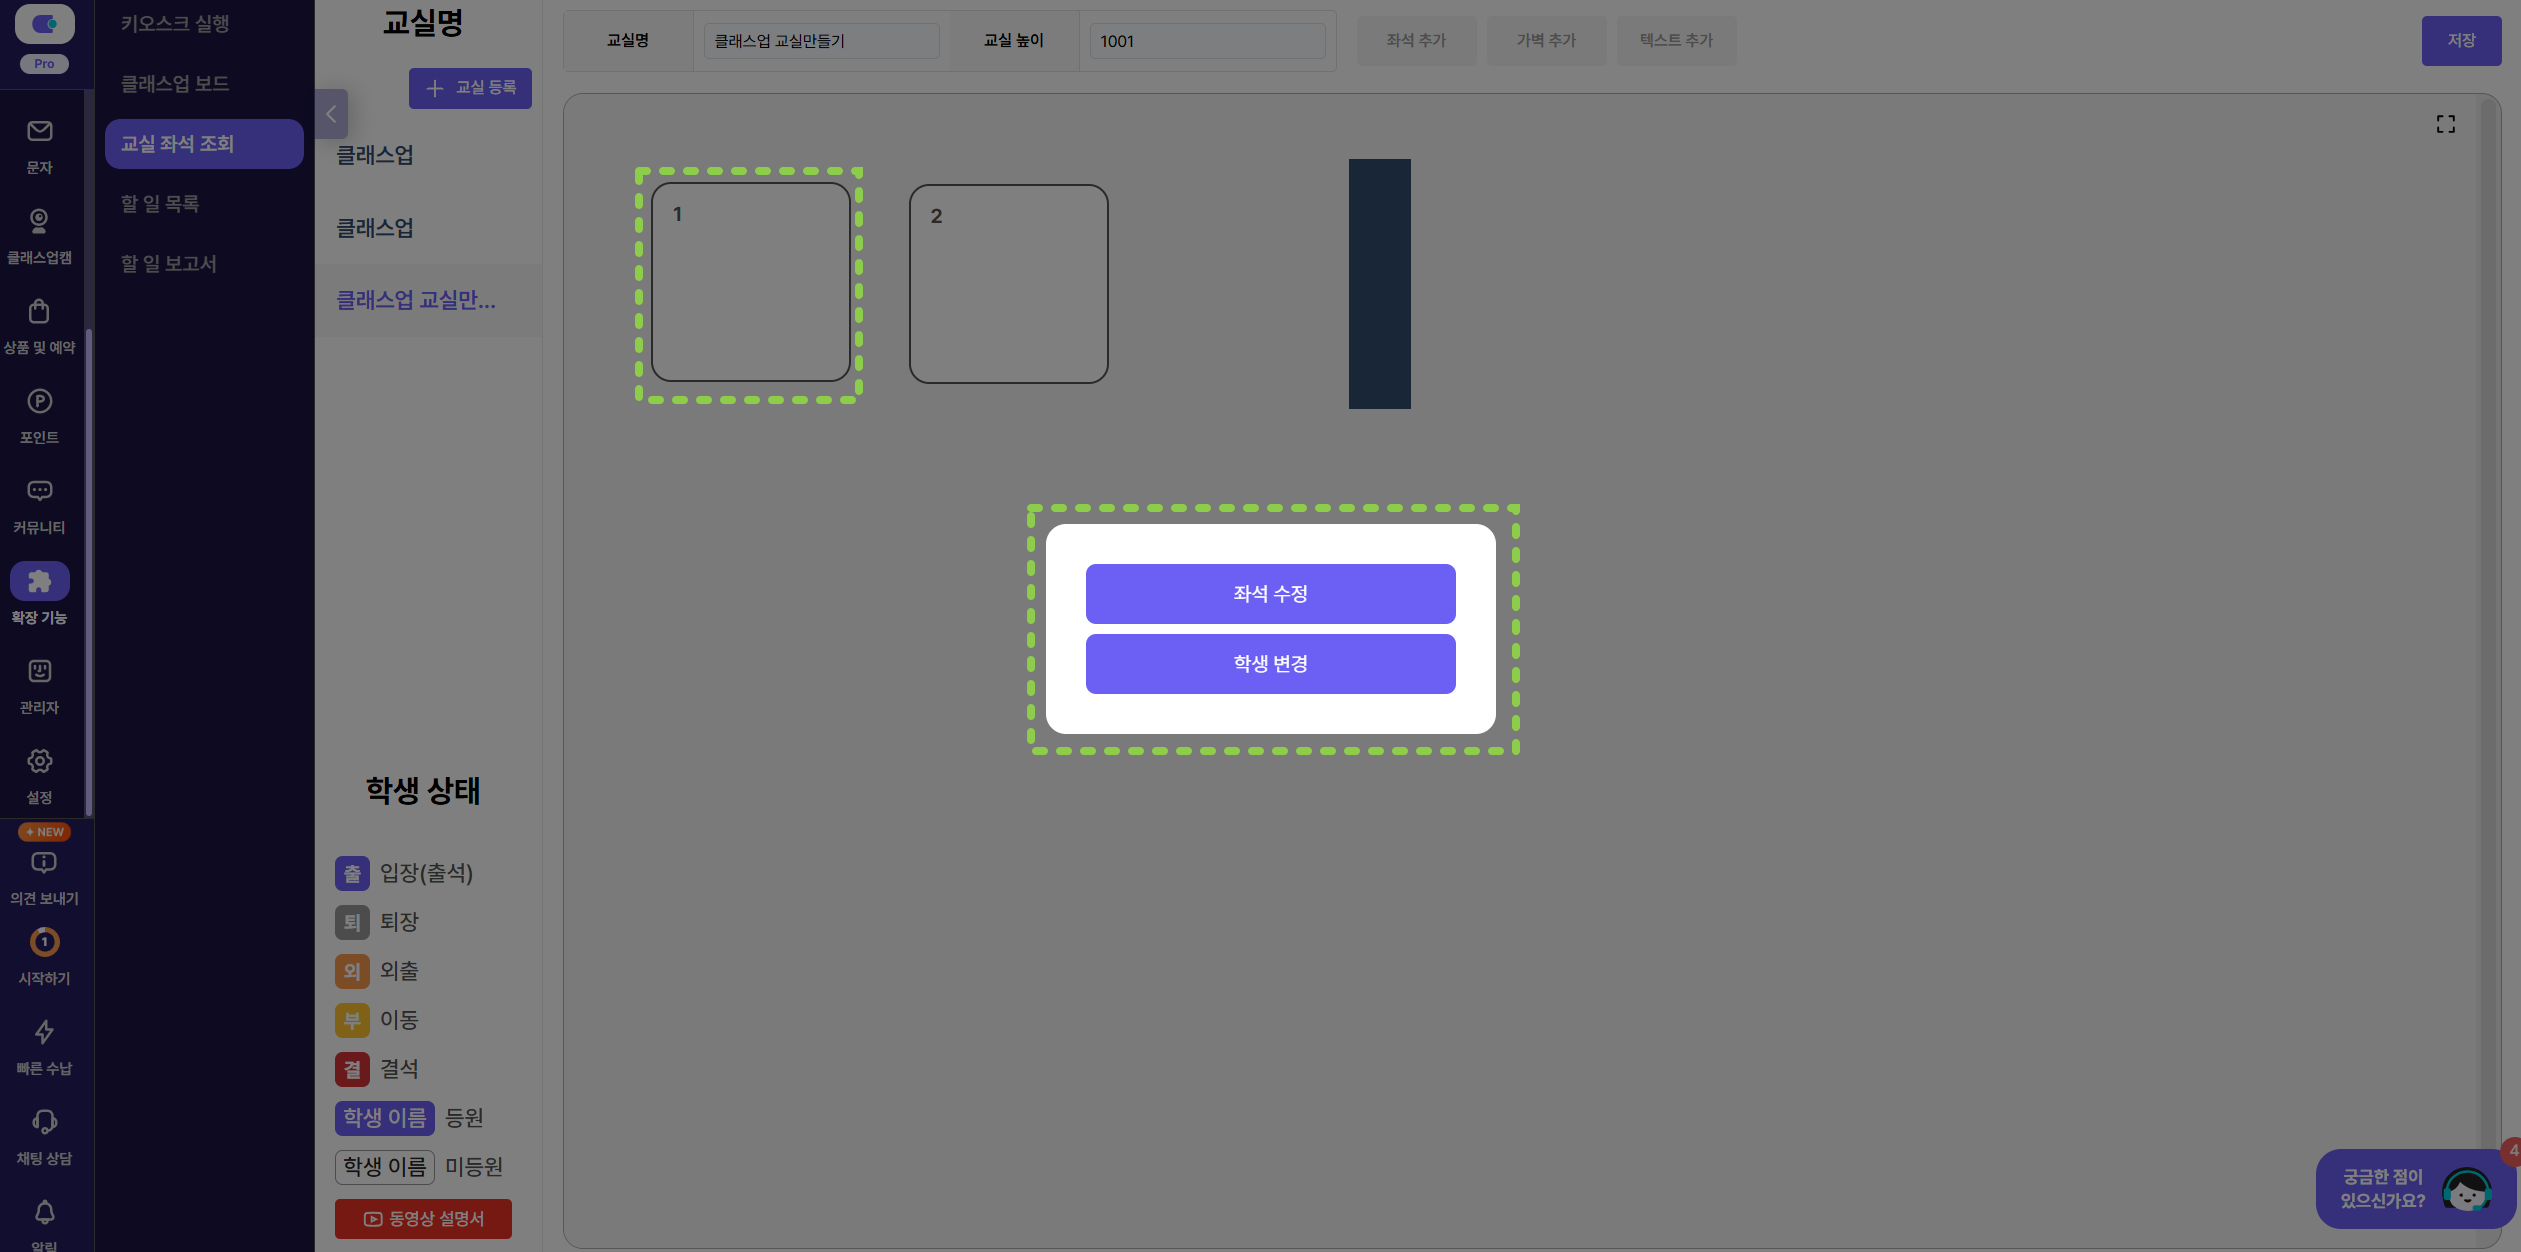This screenshot has width=2521, height=1252.
Task: Open the 관리자 icon
Action: [39, 671]
